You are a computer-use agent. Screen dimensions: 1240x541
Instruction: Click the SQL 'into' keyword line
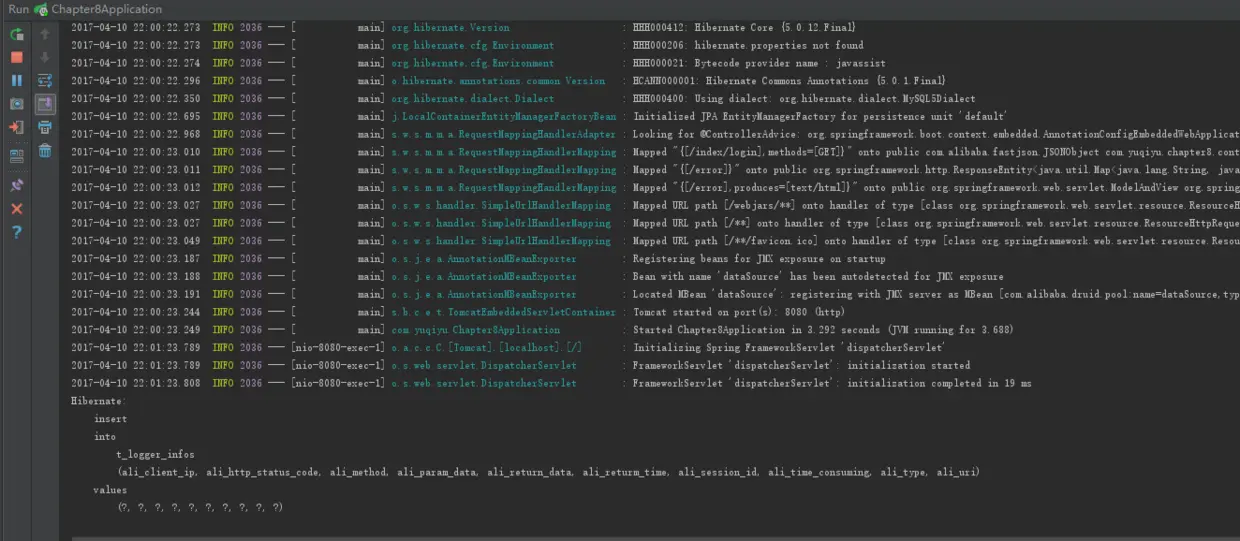(105, 437)
